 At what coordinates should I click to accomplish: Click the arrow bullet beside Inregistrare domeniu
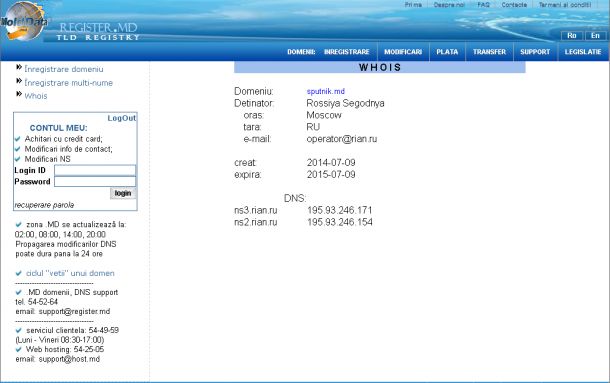click(x=19, y=67)
